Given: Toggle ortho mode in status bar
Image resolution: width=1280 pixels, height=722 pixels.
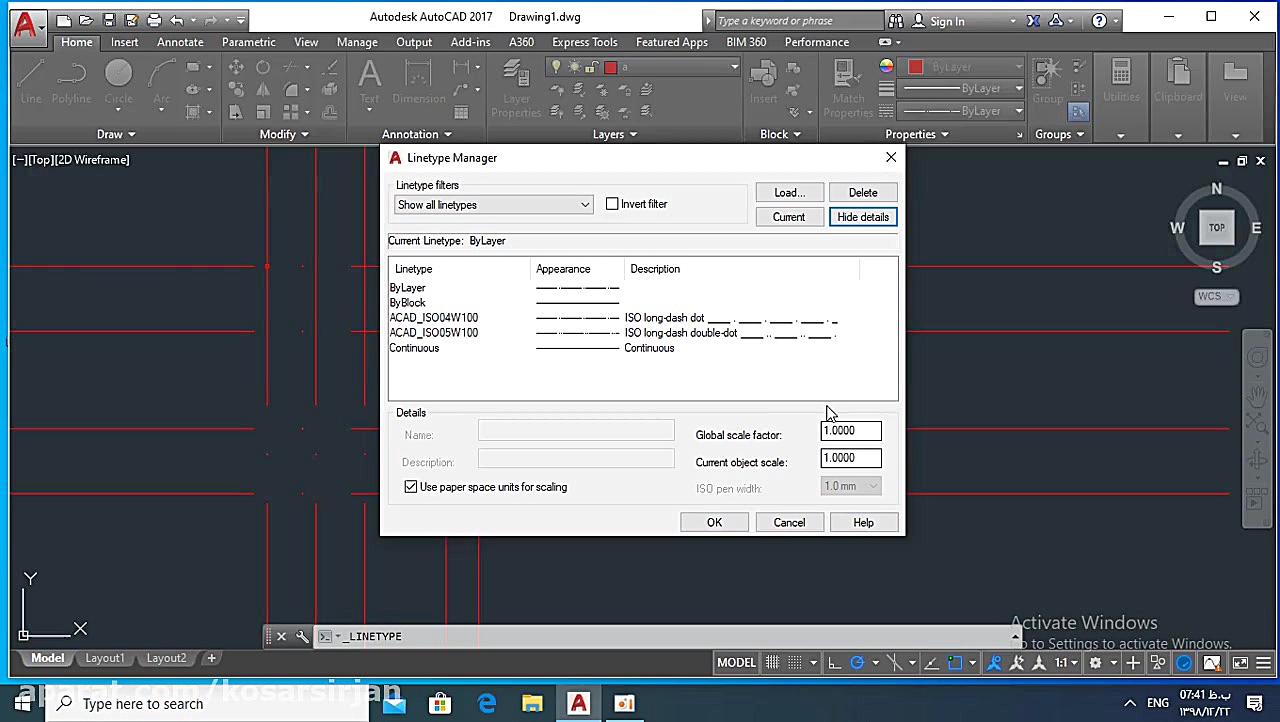Looking at the screenshot, I should [834, 663].
